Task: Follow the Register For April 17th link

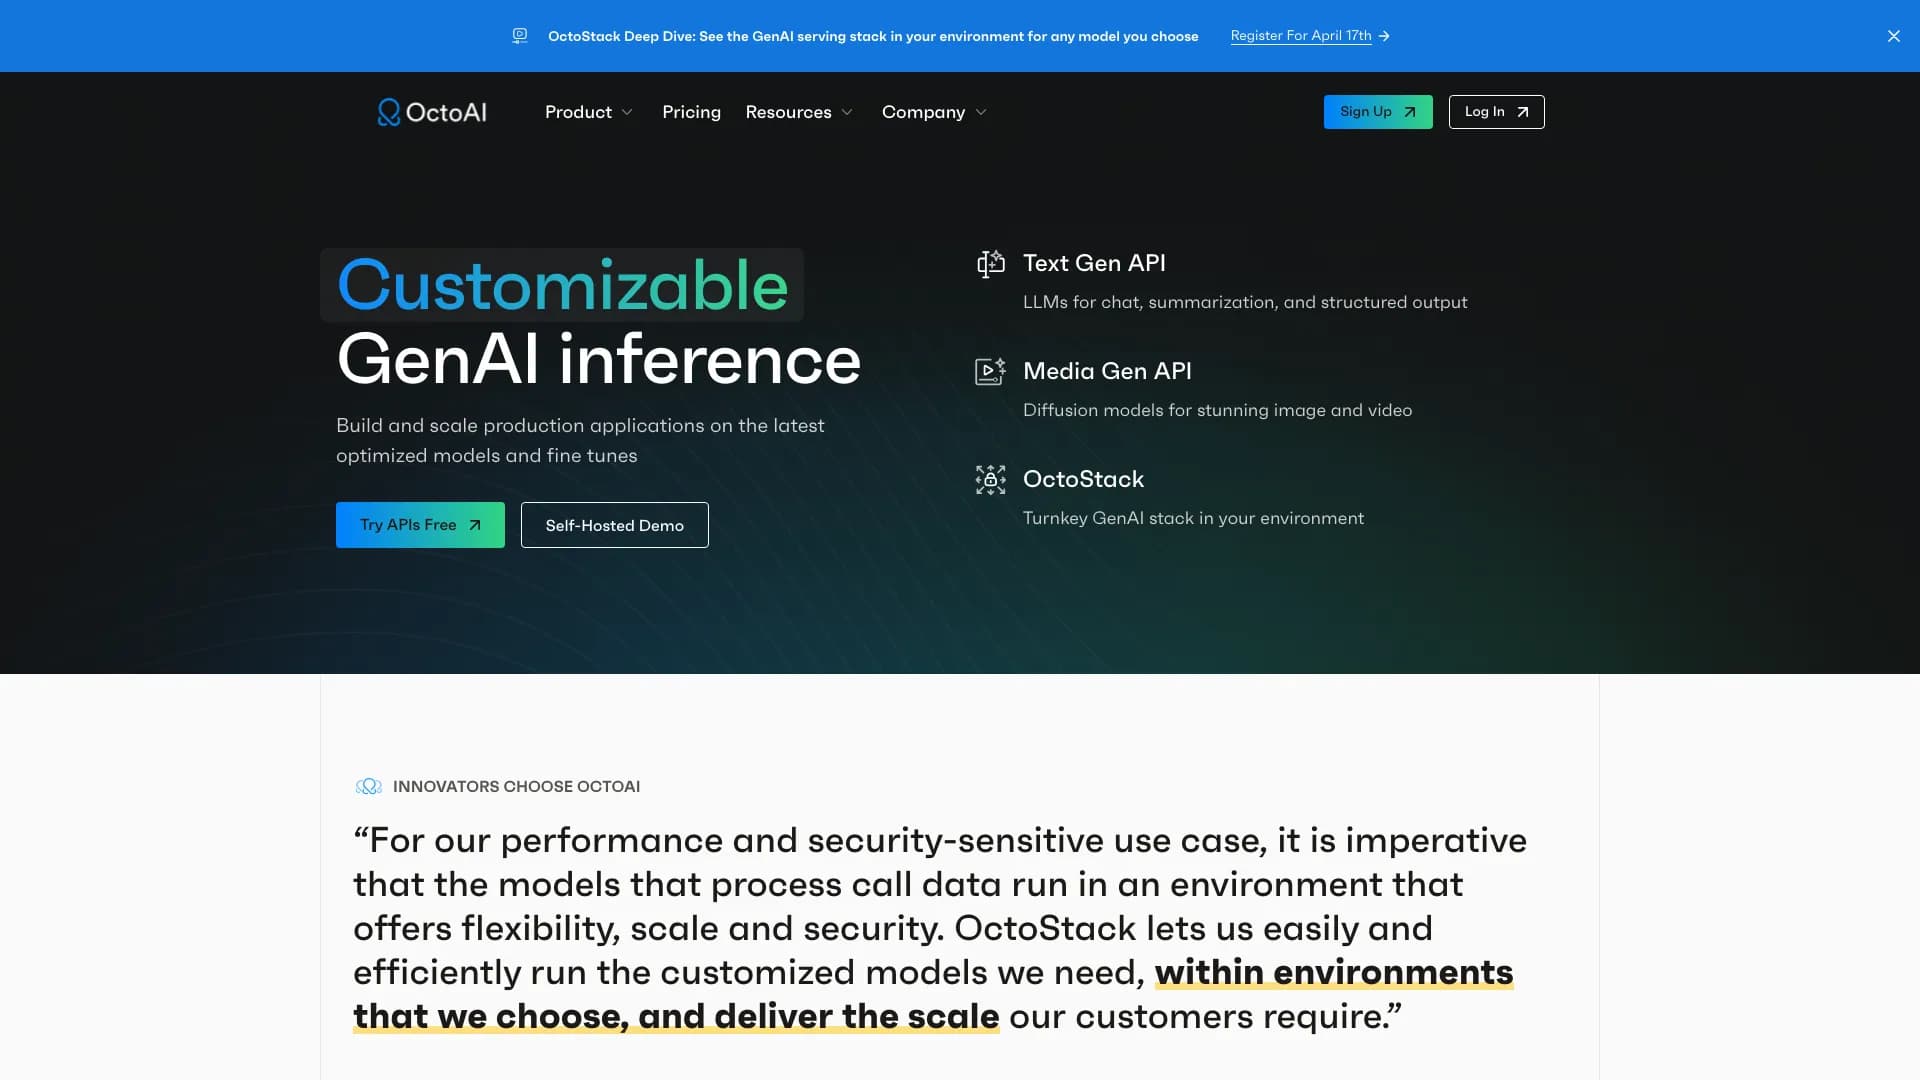Action: [1300, 36]
